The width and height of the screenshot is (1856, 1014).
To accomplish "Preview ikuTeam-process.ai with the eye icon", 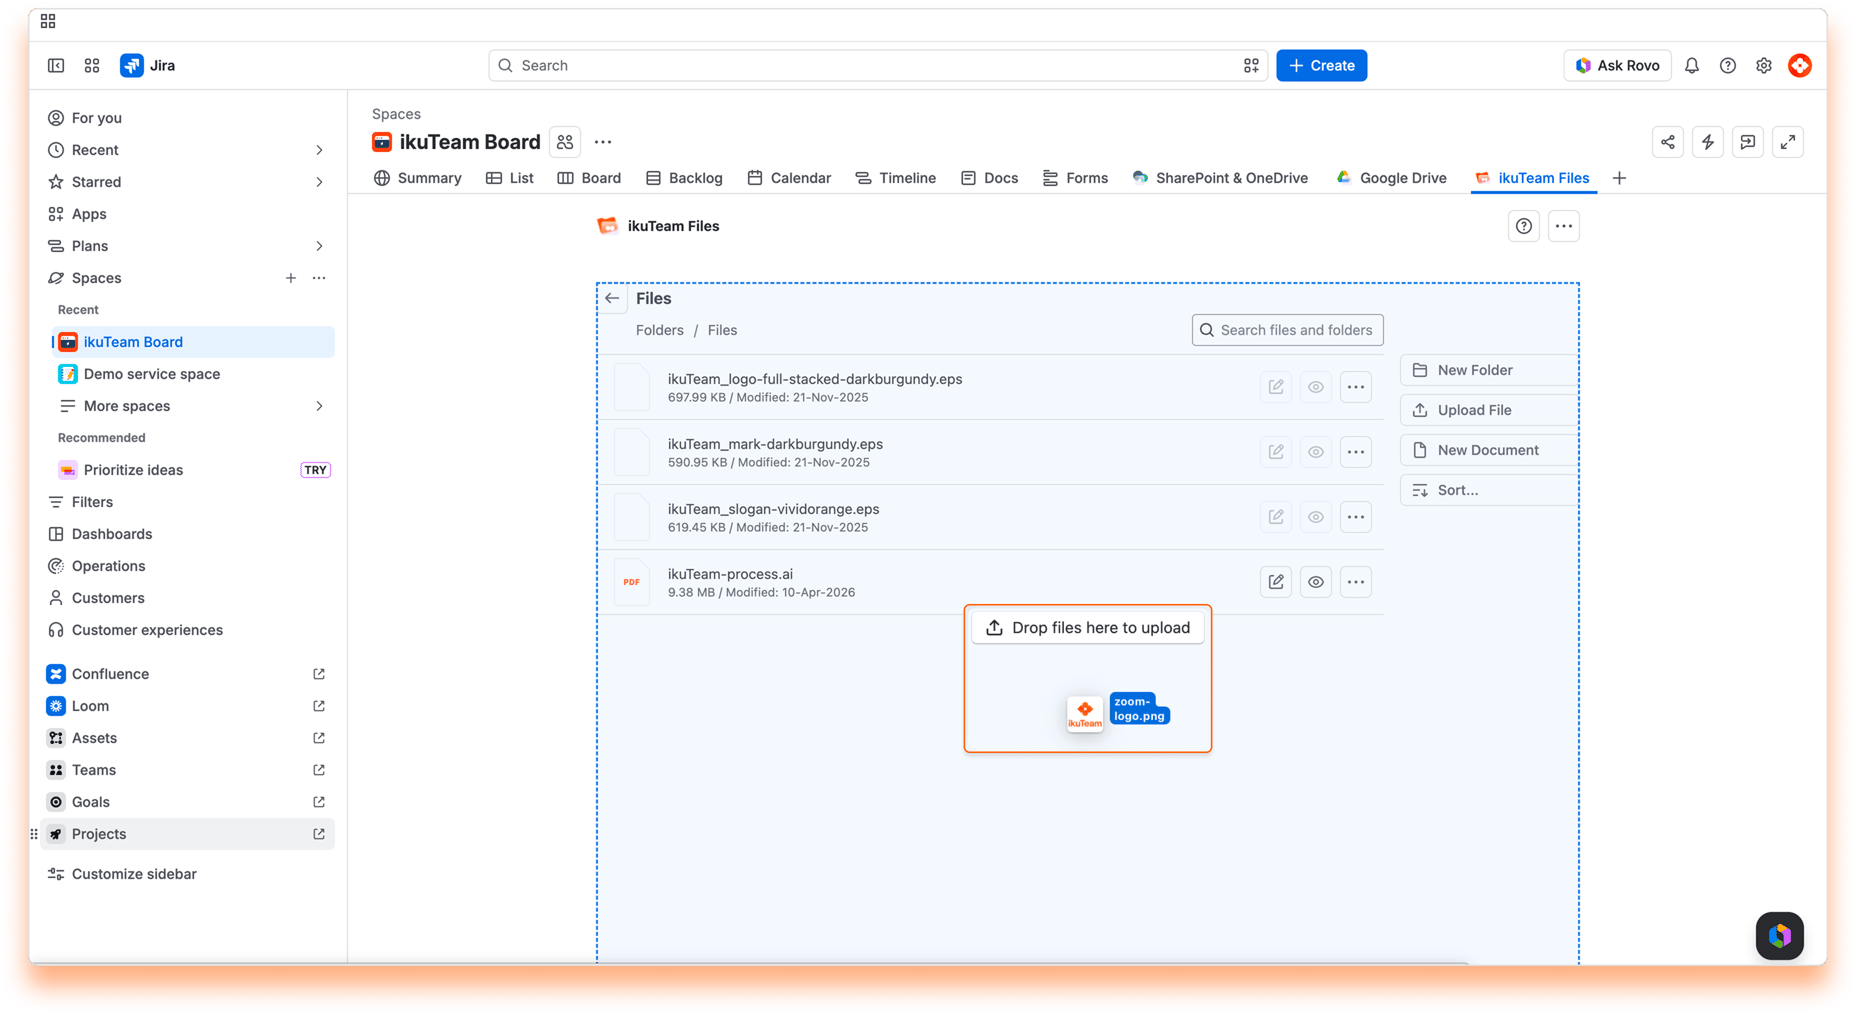I will tap(1316, 582).
